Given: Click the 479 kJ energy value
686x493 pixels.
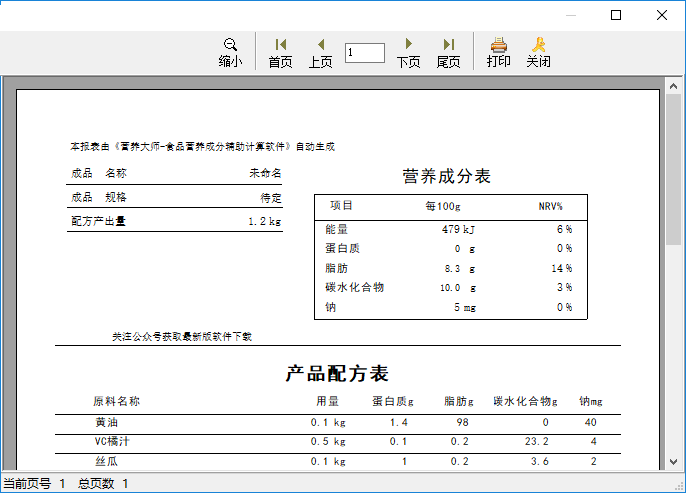Looking at the screenshot, I should pos(458,229).
